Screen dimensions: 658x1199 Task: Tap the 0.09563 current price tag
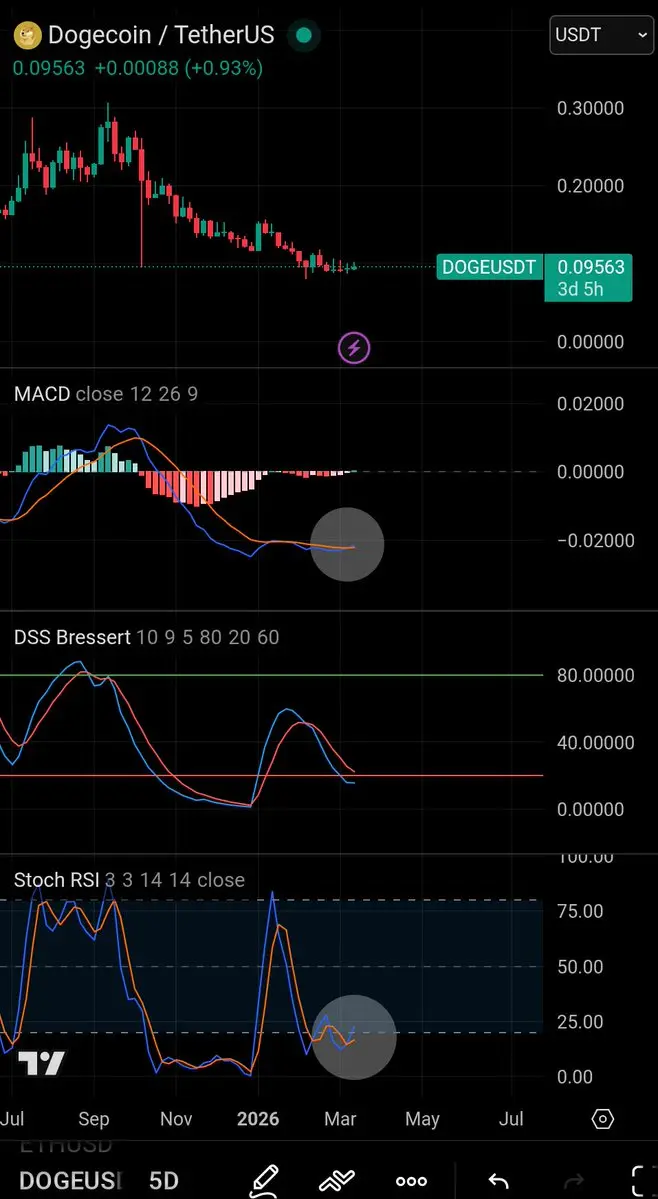(x=591, y=267)
